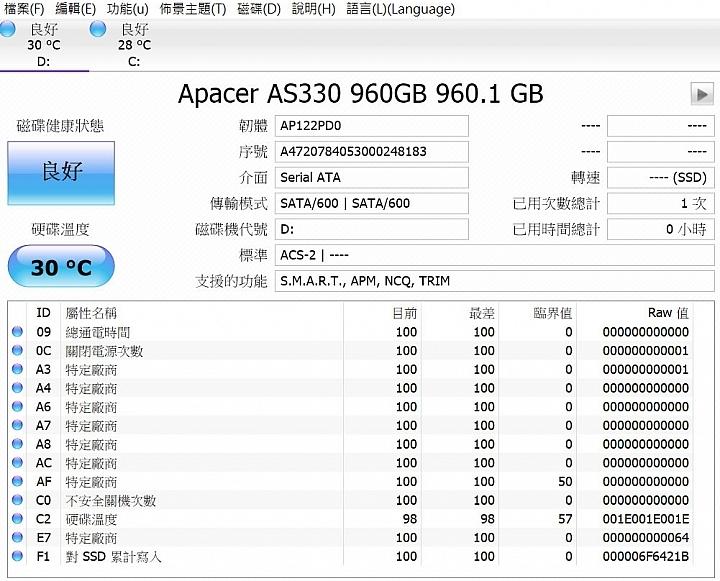
Task: Open the 功能(u) menu
Action: (128, 9)
